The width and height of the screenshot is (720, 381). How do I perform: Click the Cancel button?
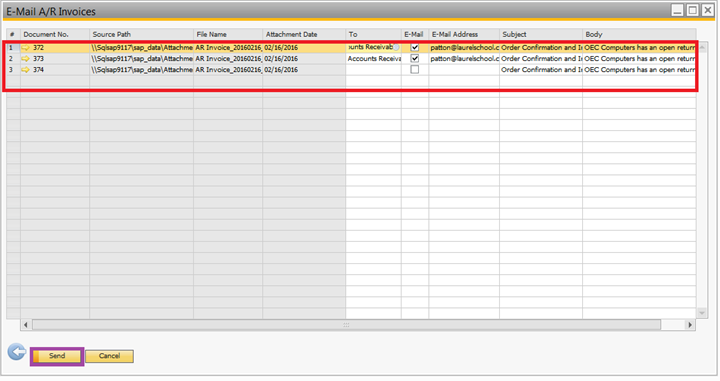[x=109, y=356]
